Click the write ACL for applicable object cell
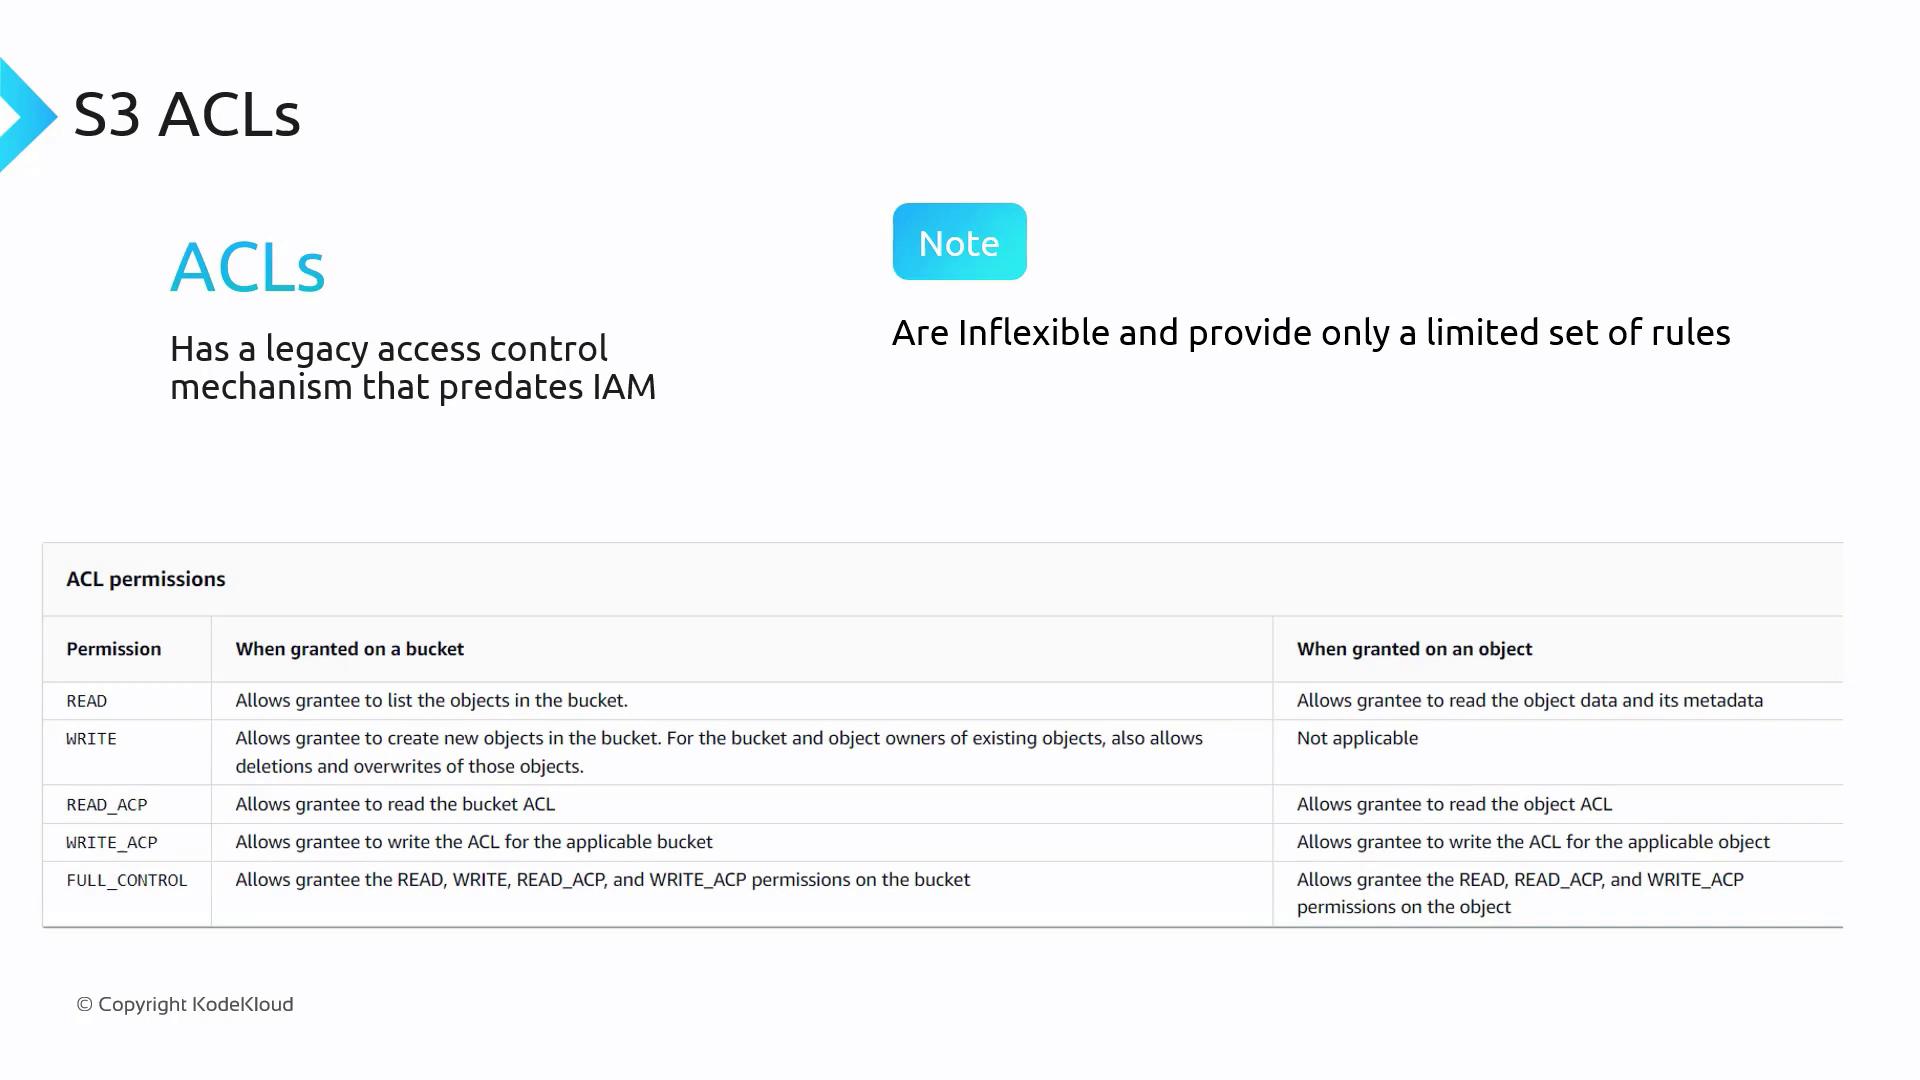The image size is (1920, 1080). point(1533,842)
